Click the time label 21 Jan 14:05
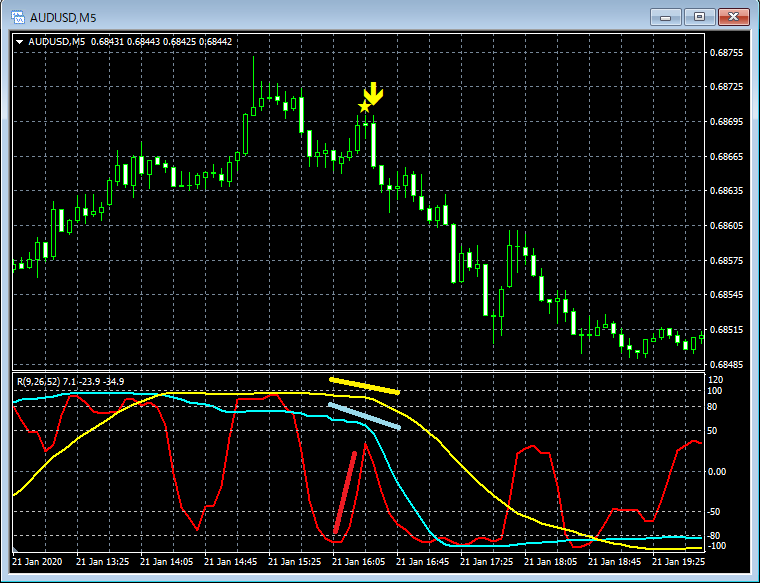The width and height of the screenshot is (760, 583). [x=166, y=562]
